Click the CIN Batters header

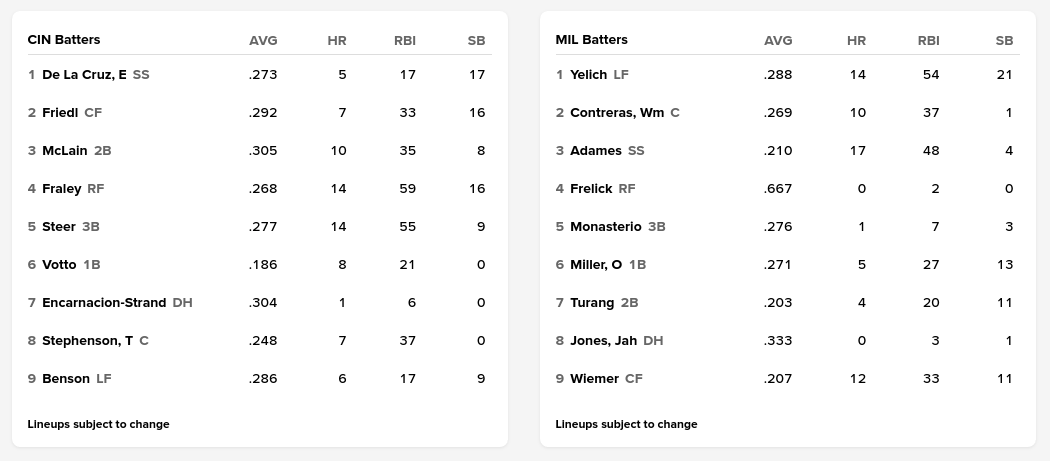point(64,40)
